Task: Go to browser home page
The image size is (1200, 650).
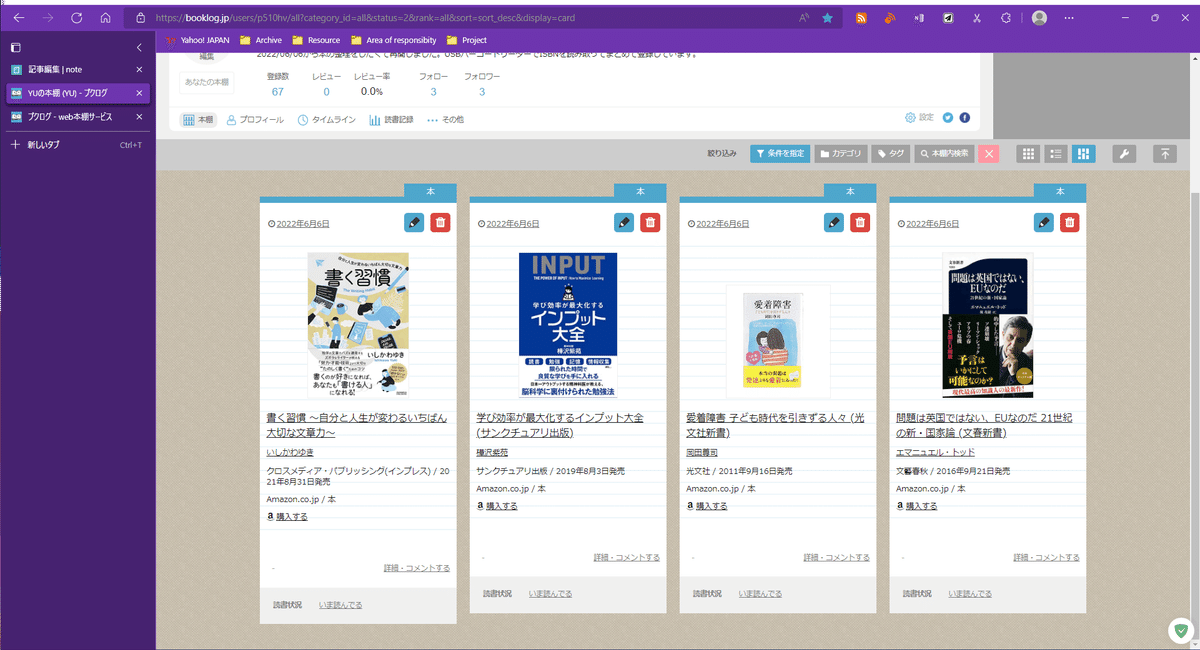Action: (106, 18)
